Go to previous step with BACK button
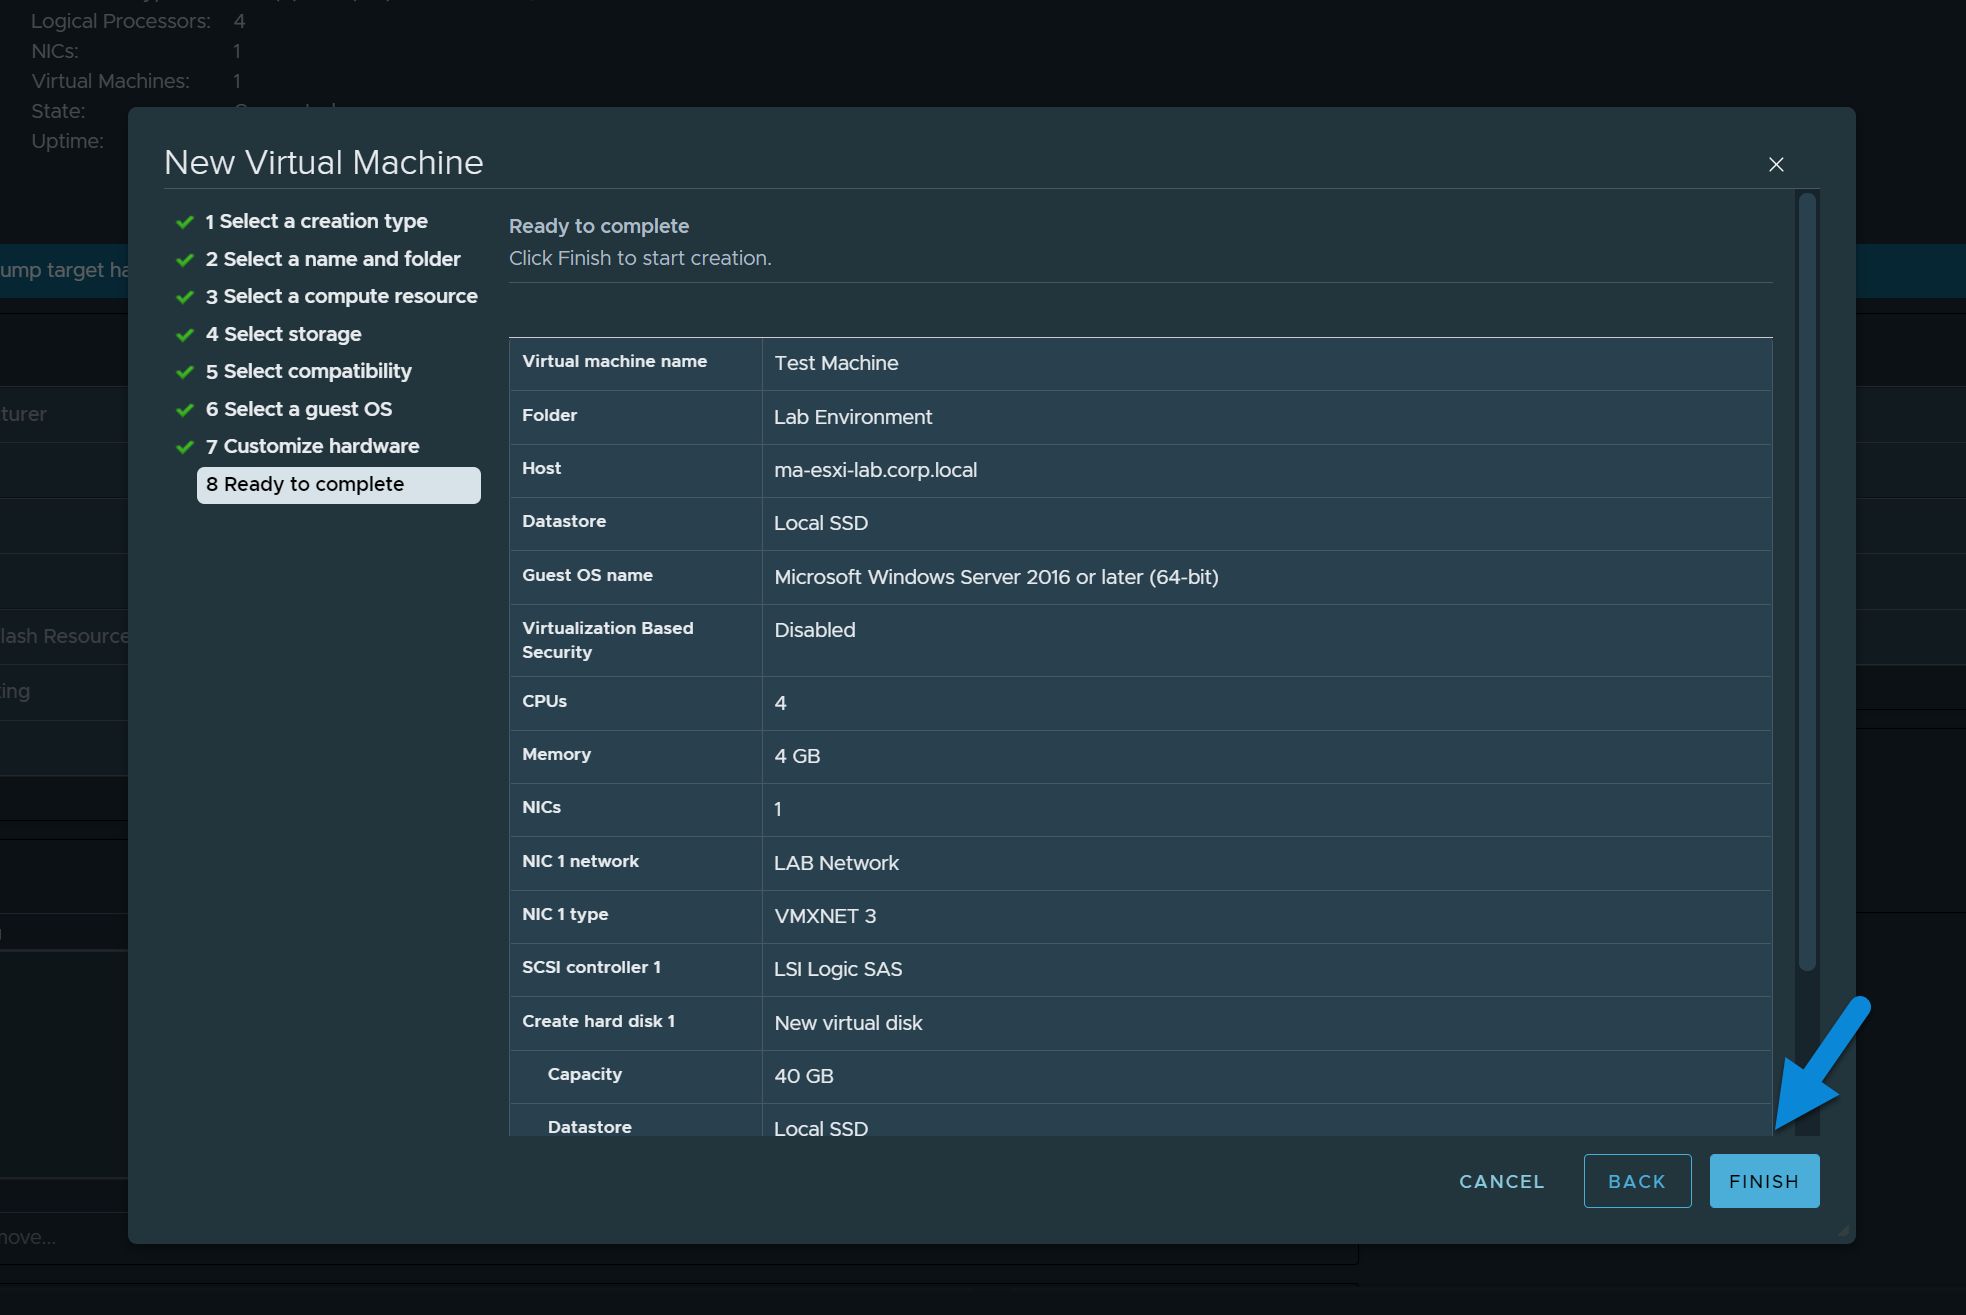The image size is (1966, 1315). [1637, 1181]
